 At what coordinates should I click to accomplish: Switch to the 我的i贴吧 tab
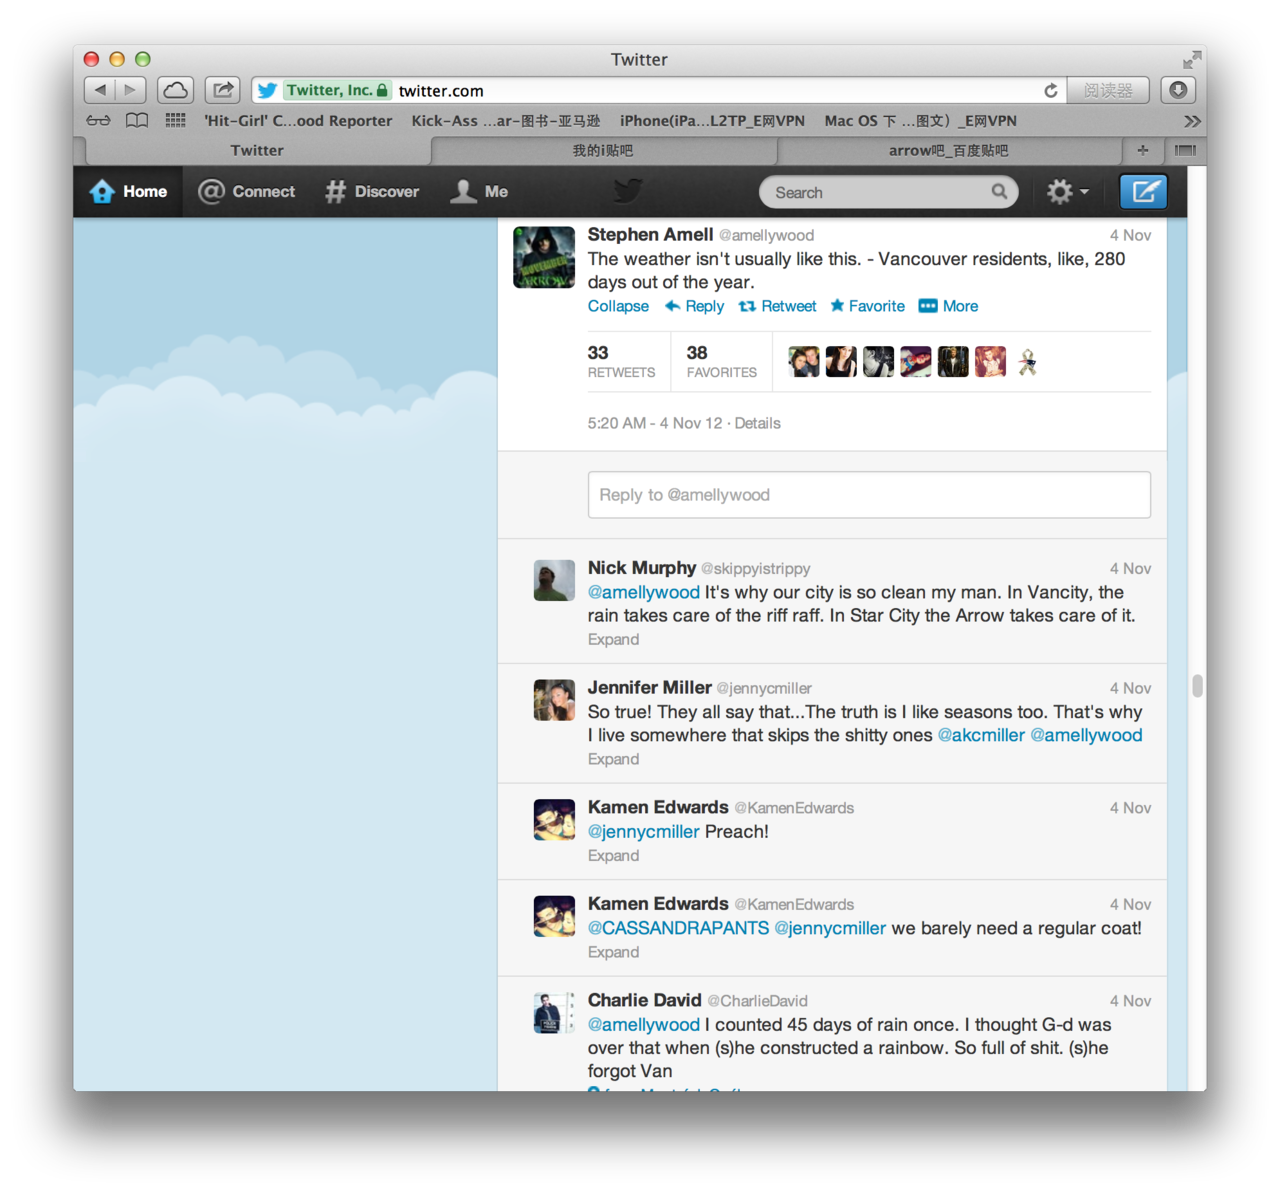pos(603,150)
